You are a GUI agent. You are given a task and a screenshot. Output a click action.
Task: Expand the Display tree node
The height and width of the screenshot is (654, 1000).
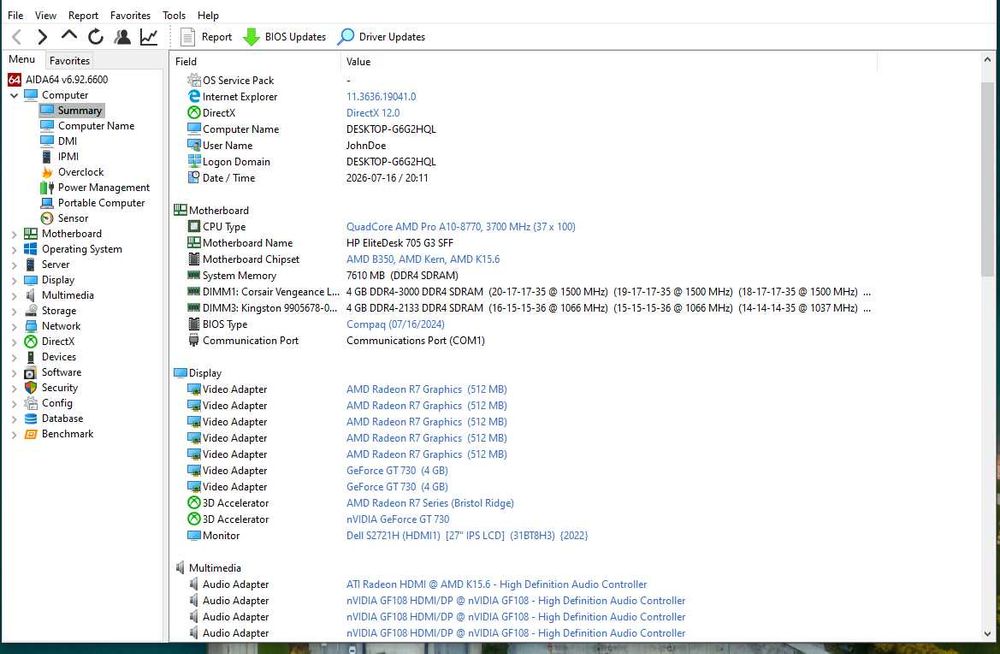[14, 280]
